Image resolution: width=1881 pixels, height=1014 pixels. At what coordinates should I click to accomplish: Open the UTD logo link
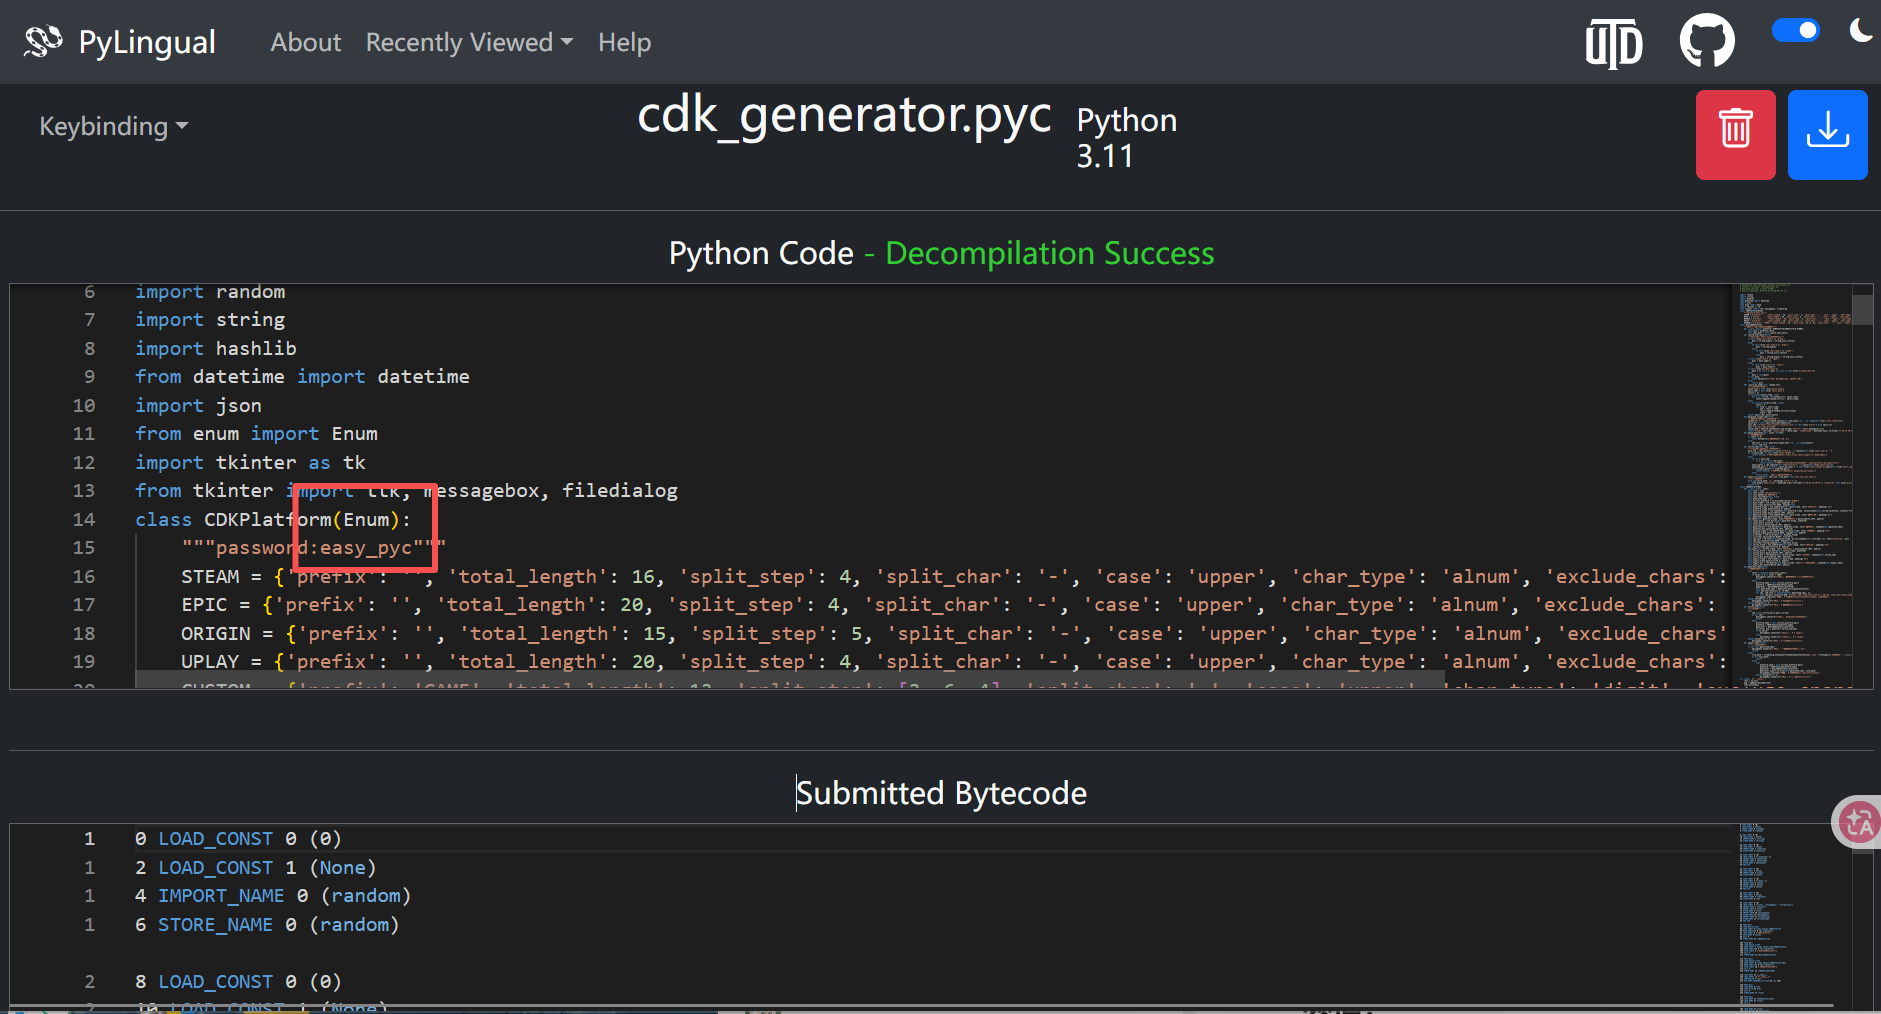pos(1614,44)
